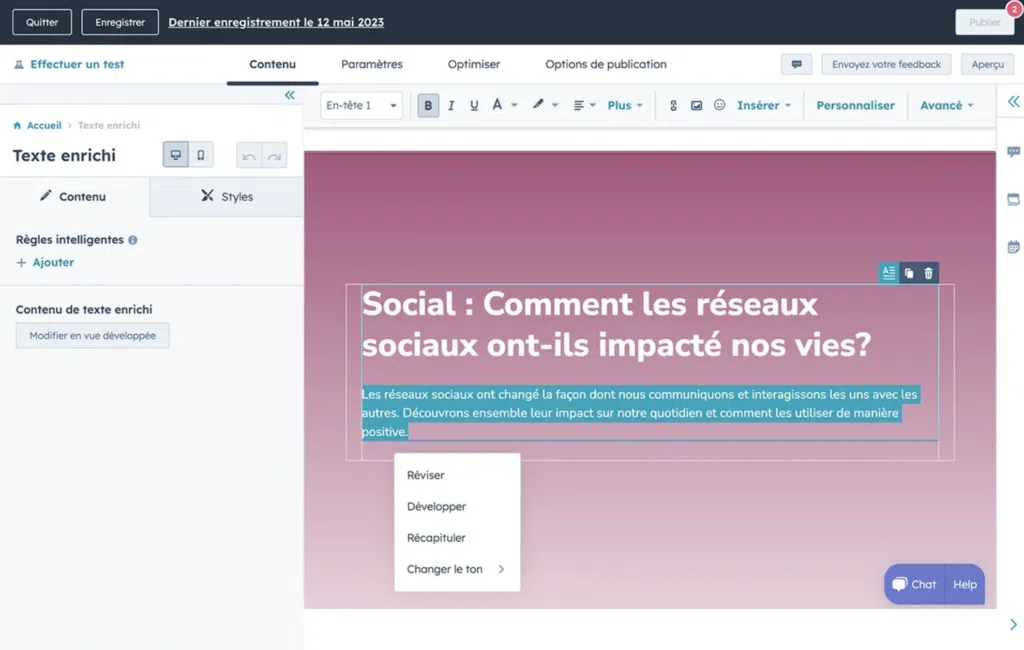
Task: Open the comments panel on the right sidebar
Action: (1013, 151)
